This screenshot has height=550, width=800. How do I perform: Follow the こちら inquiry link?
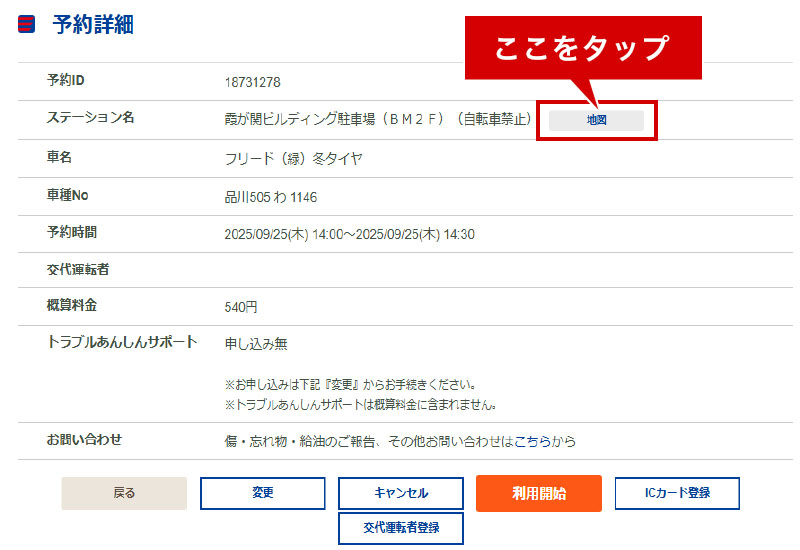pyautogui.click(x=532, y=441)
